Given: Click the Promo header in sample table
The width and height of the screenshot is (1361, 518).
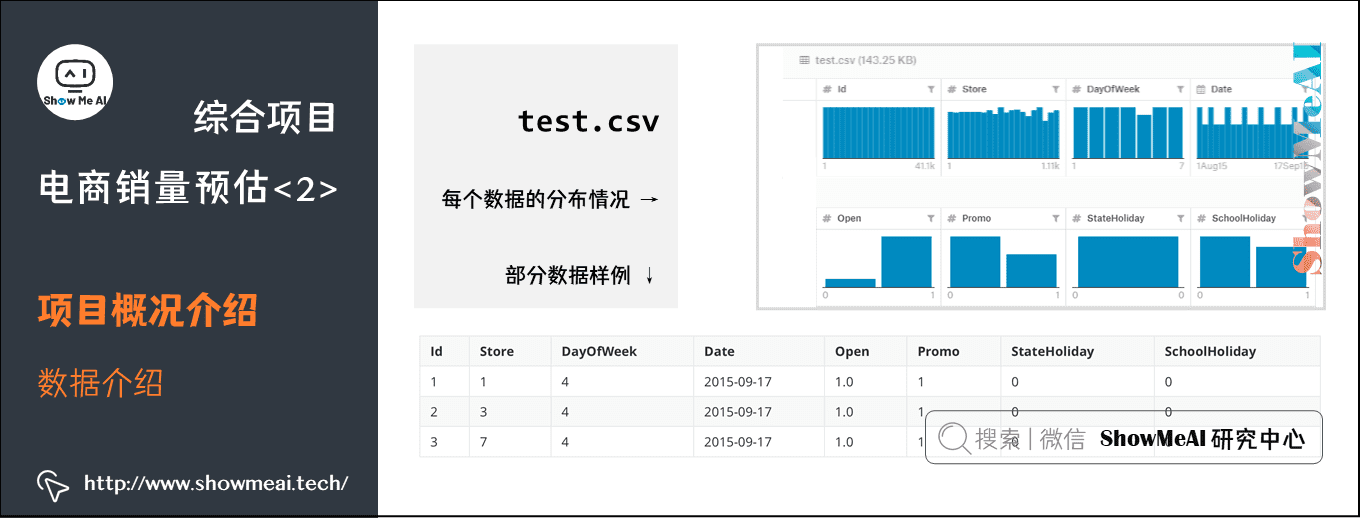Looking at the screenshot, I should pyautogui.click(x=938, y=352).
